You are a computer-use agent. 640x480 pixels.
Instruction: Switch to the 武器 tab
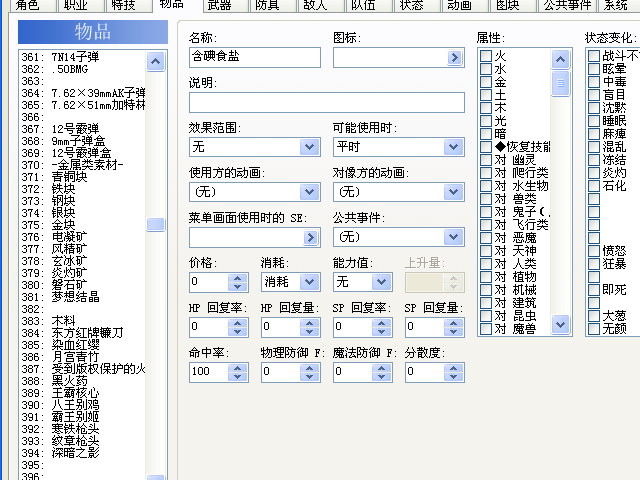click(x=219, y=5)
